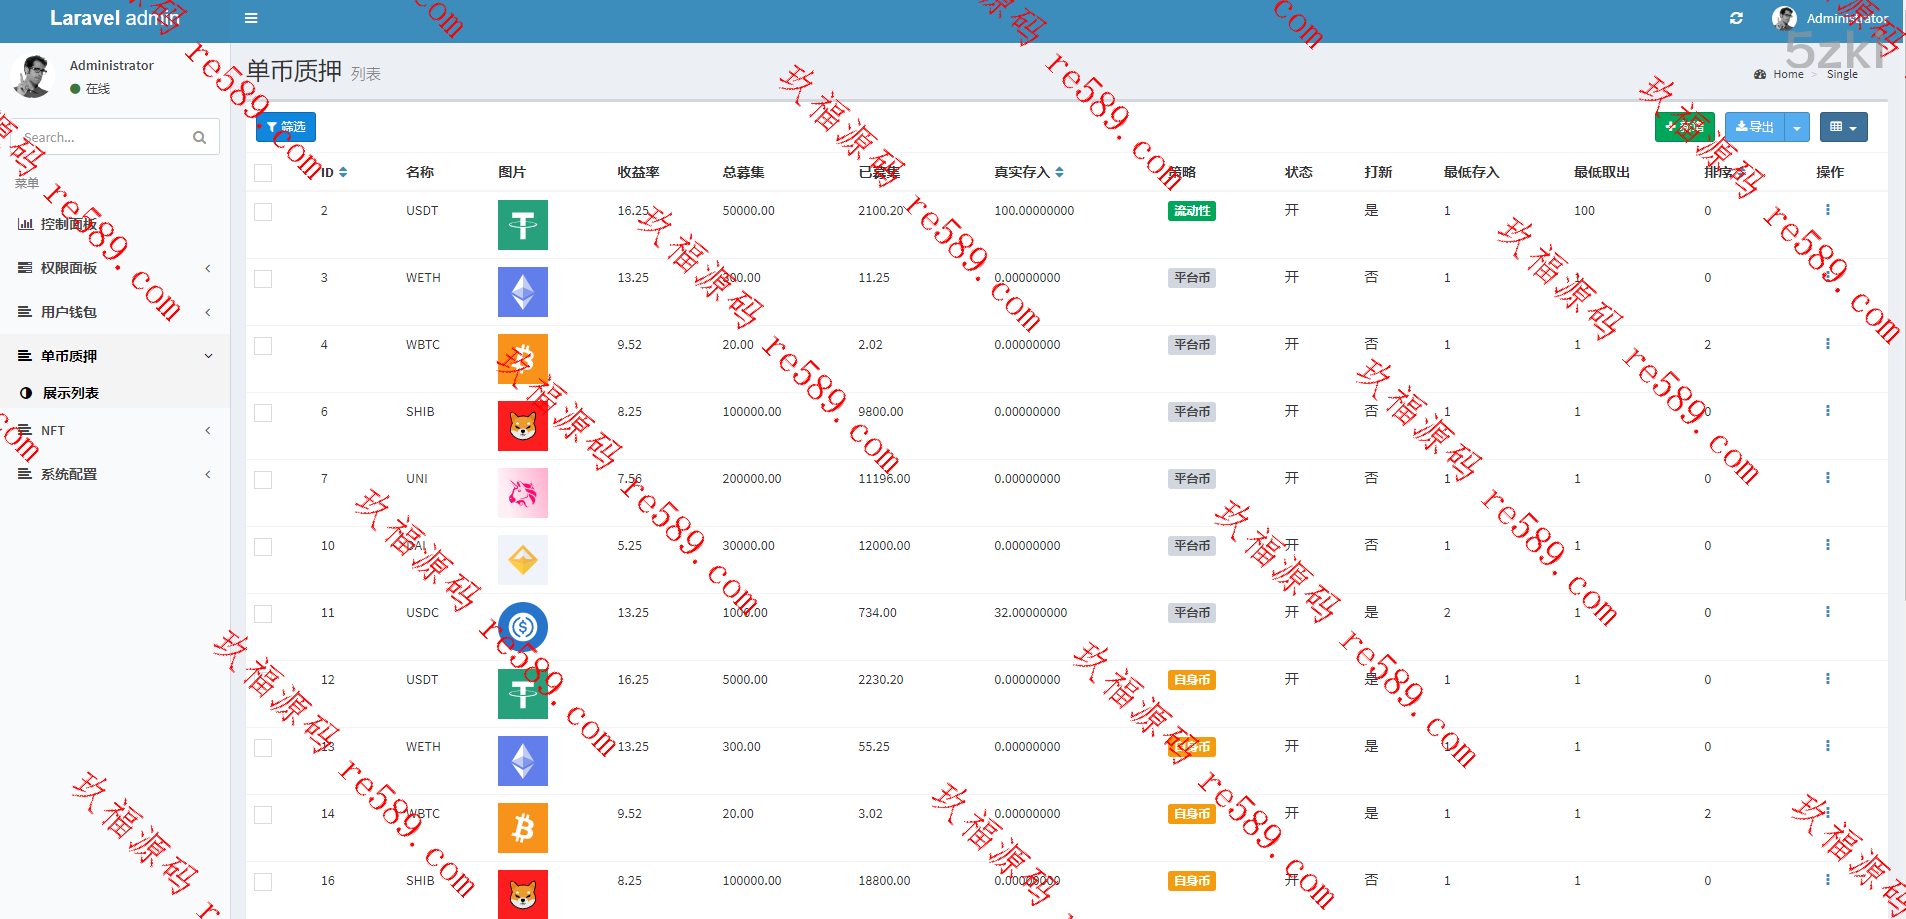Sort by the 真实存入 column arrows
The image size is (1906, 919).
click(x=1059, y=173)
